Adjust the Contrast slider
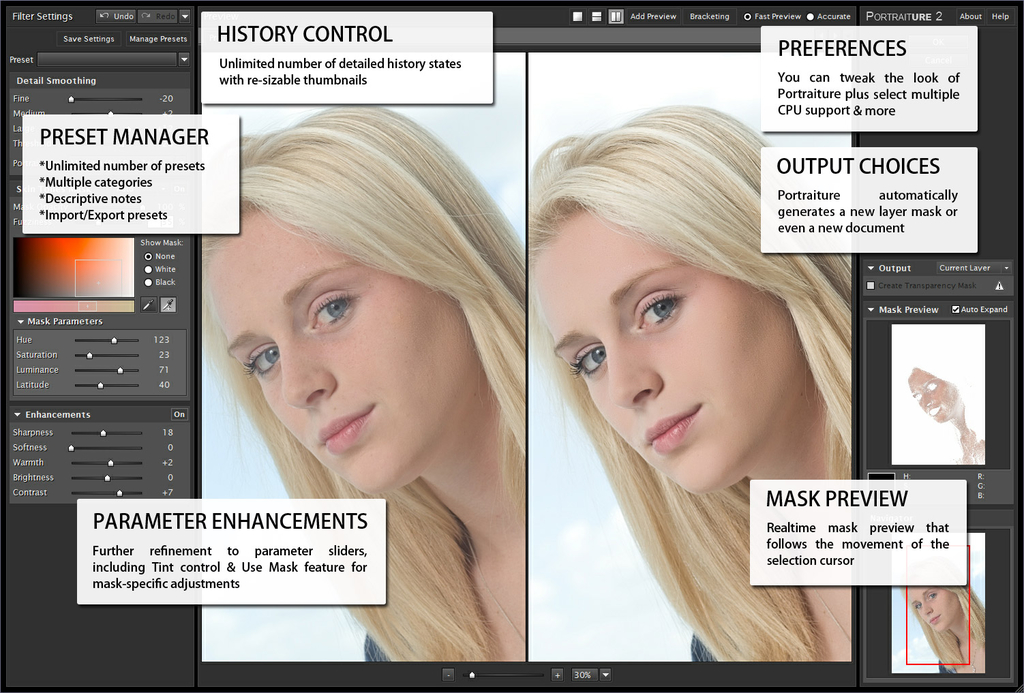 pos(106,493)
